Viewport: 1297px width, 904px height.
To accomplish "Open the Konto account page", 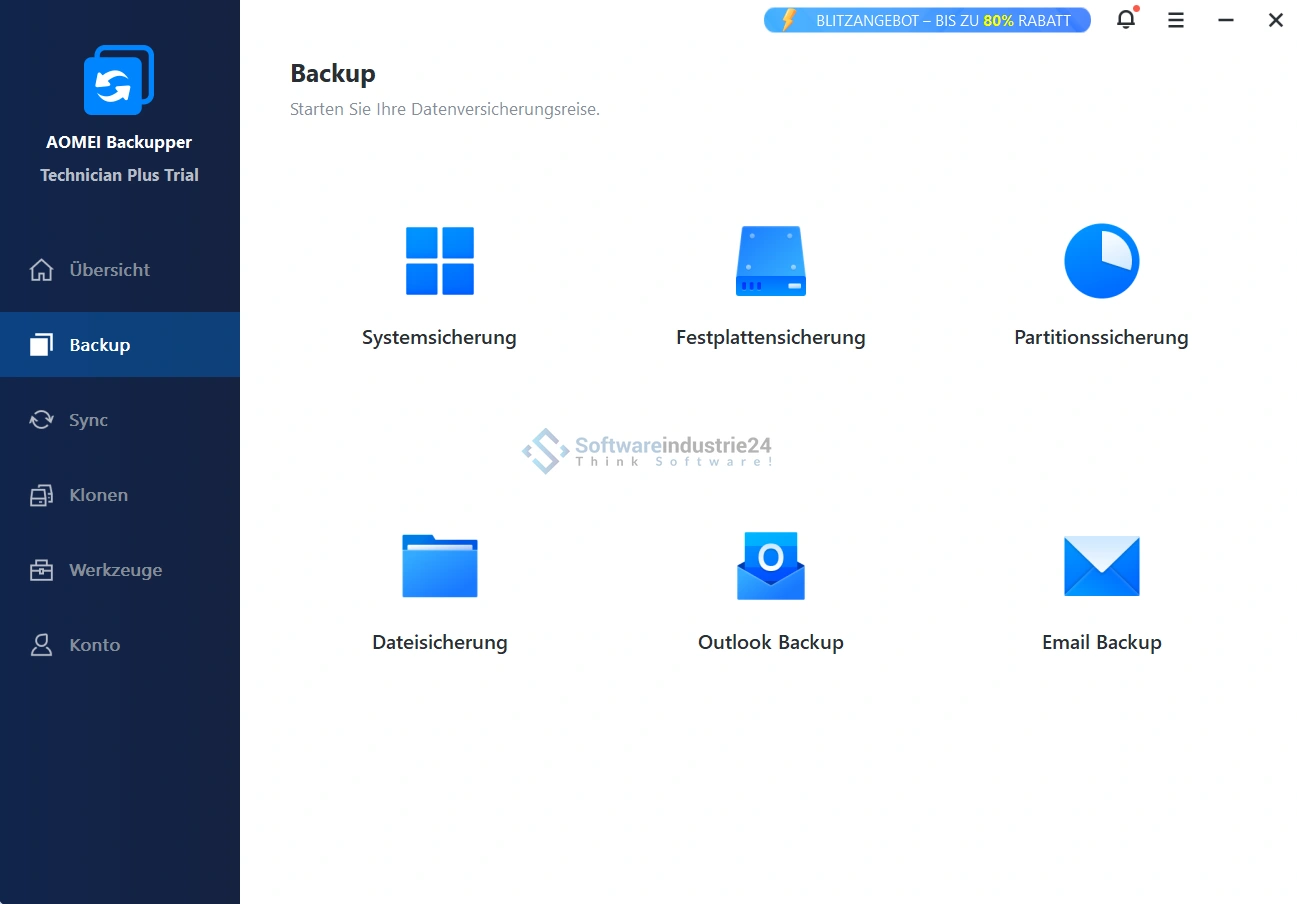I will 94,645.
